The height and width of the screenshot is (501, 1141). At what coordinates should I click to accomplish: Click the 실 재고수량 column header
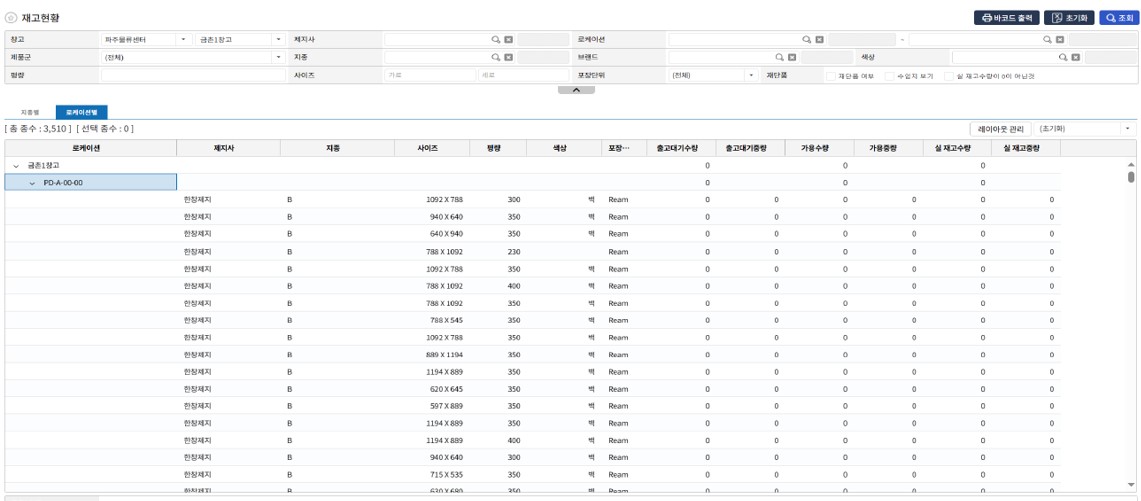(x=957, y=148)
